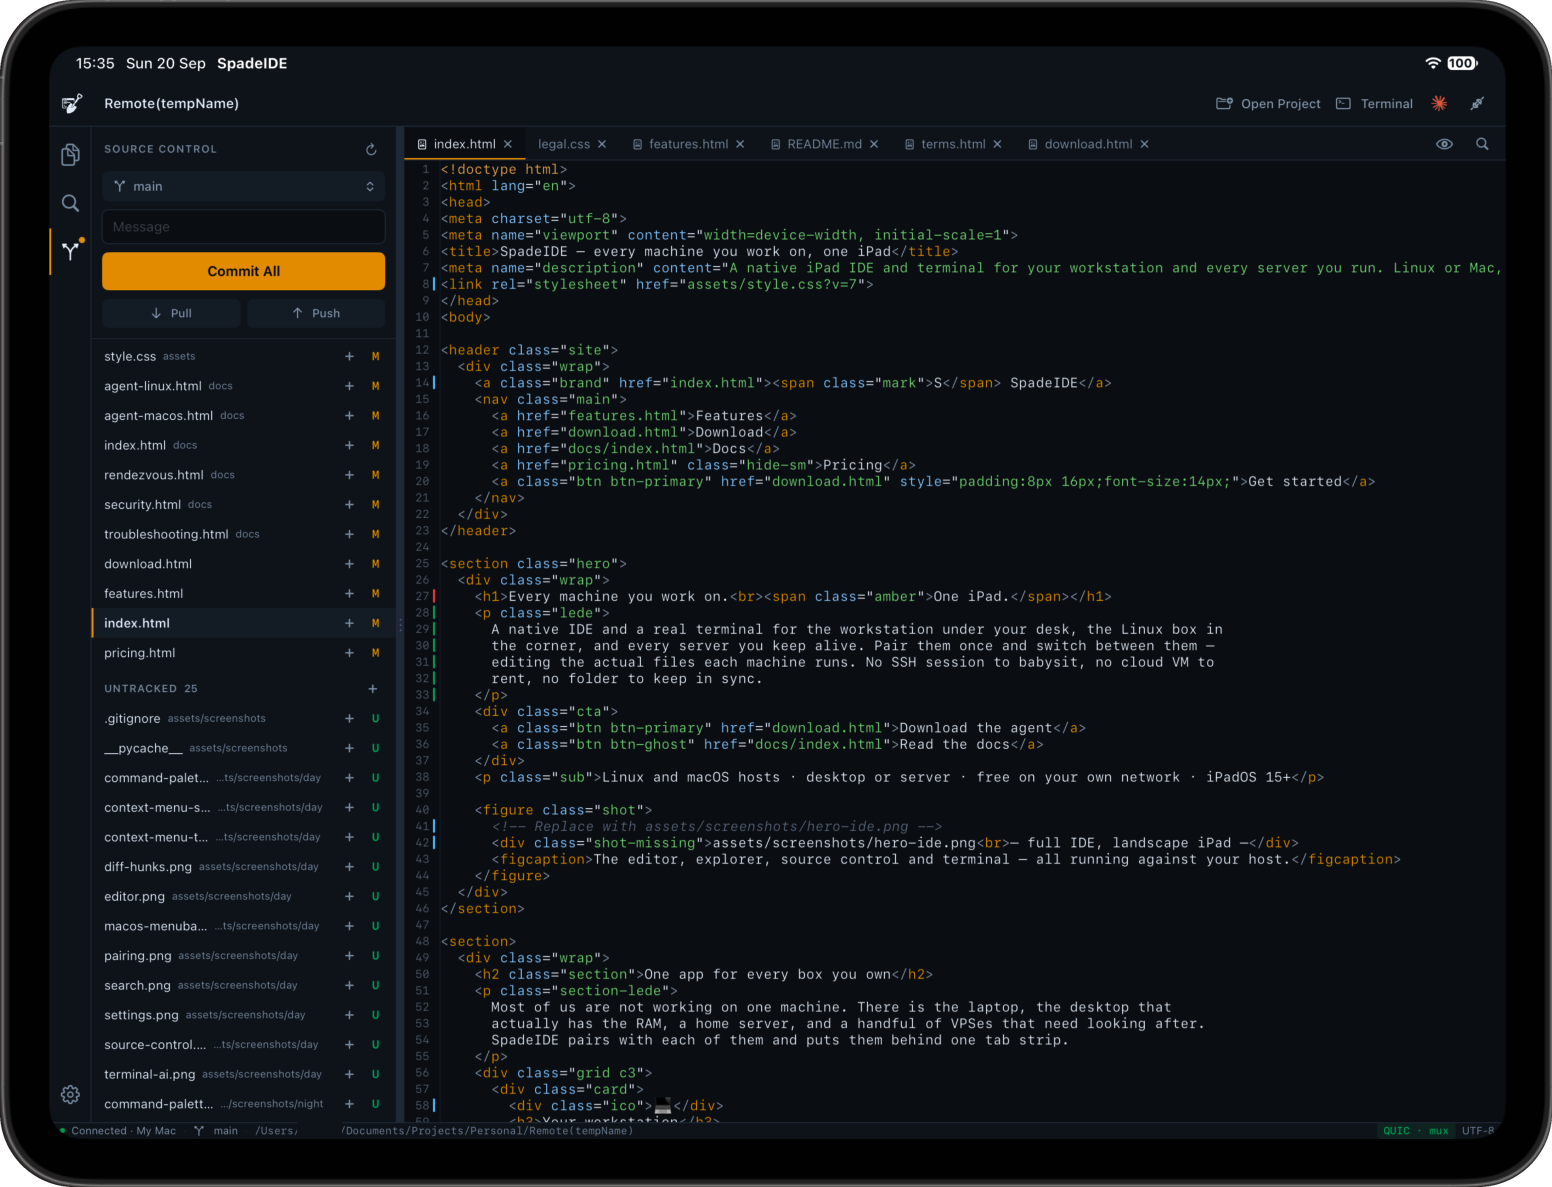Screen dimensions: 1552x1187
Task: Click the Push button
Action: pos(316,313)
